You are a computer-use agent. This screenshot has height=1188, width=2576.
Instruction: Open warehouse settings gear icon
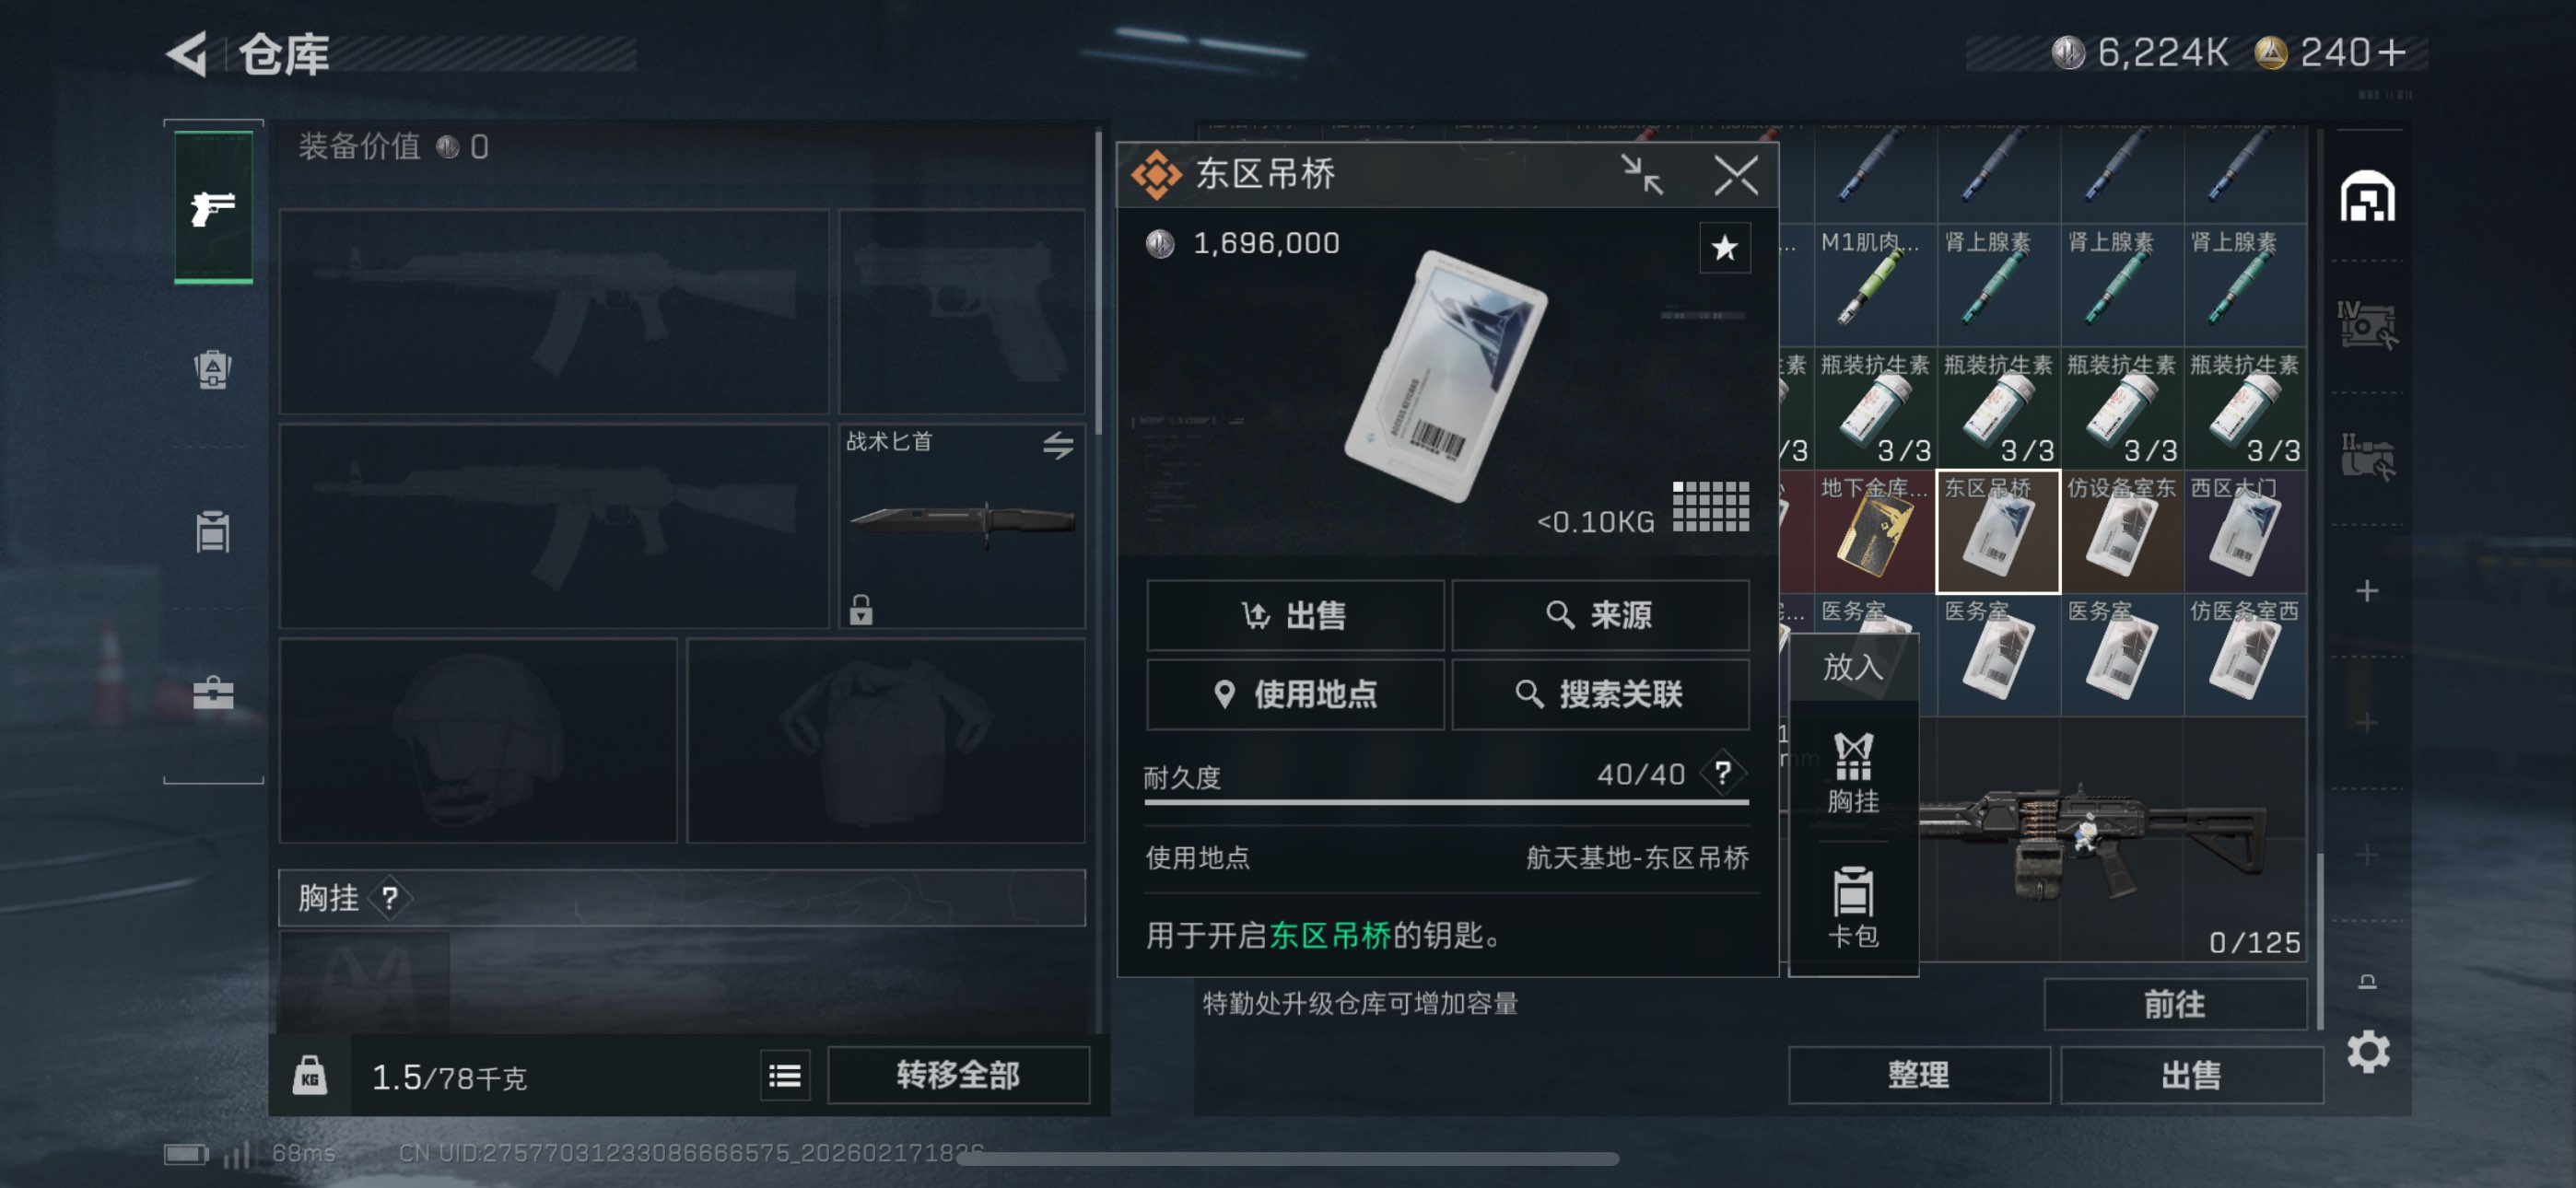coord(2367,1051)
